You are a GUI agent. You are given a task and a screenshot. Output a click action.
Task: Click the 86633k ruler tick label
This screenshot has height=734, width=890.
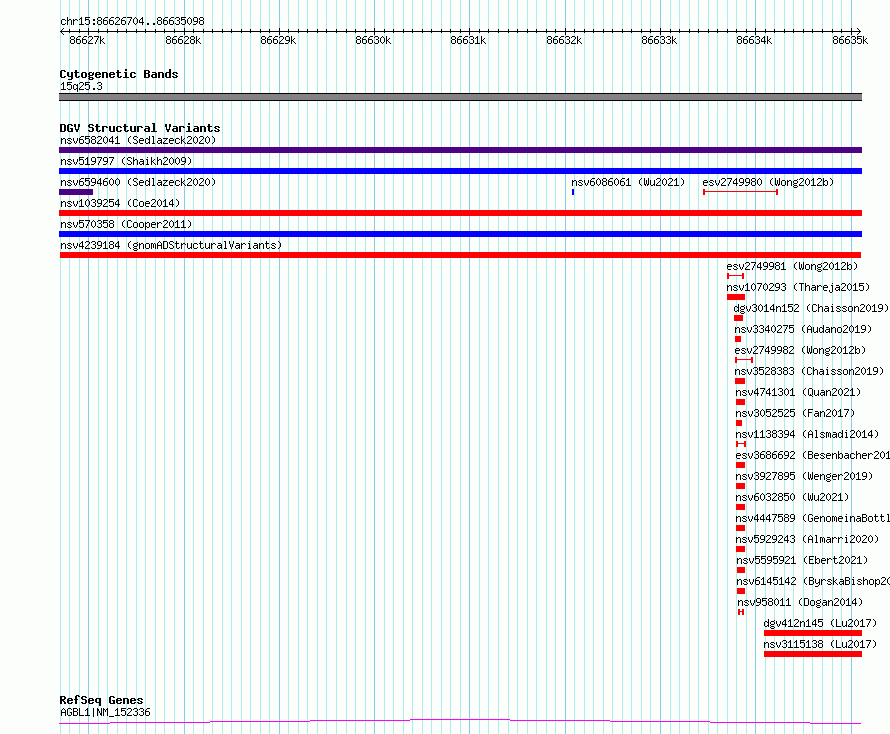659,40
